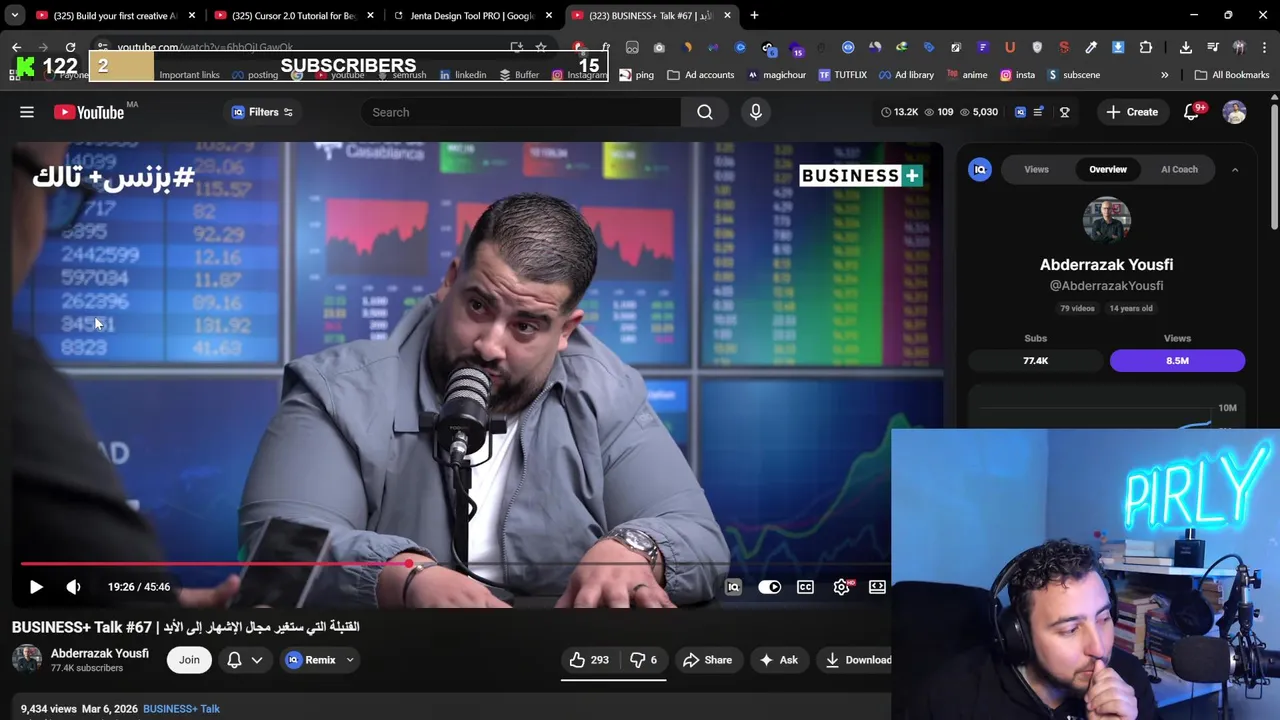Reload the current page

[70, 47]
